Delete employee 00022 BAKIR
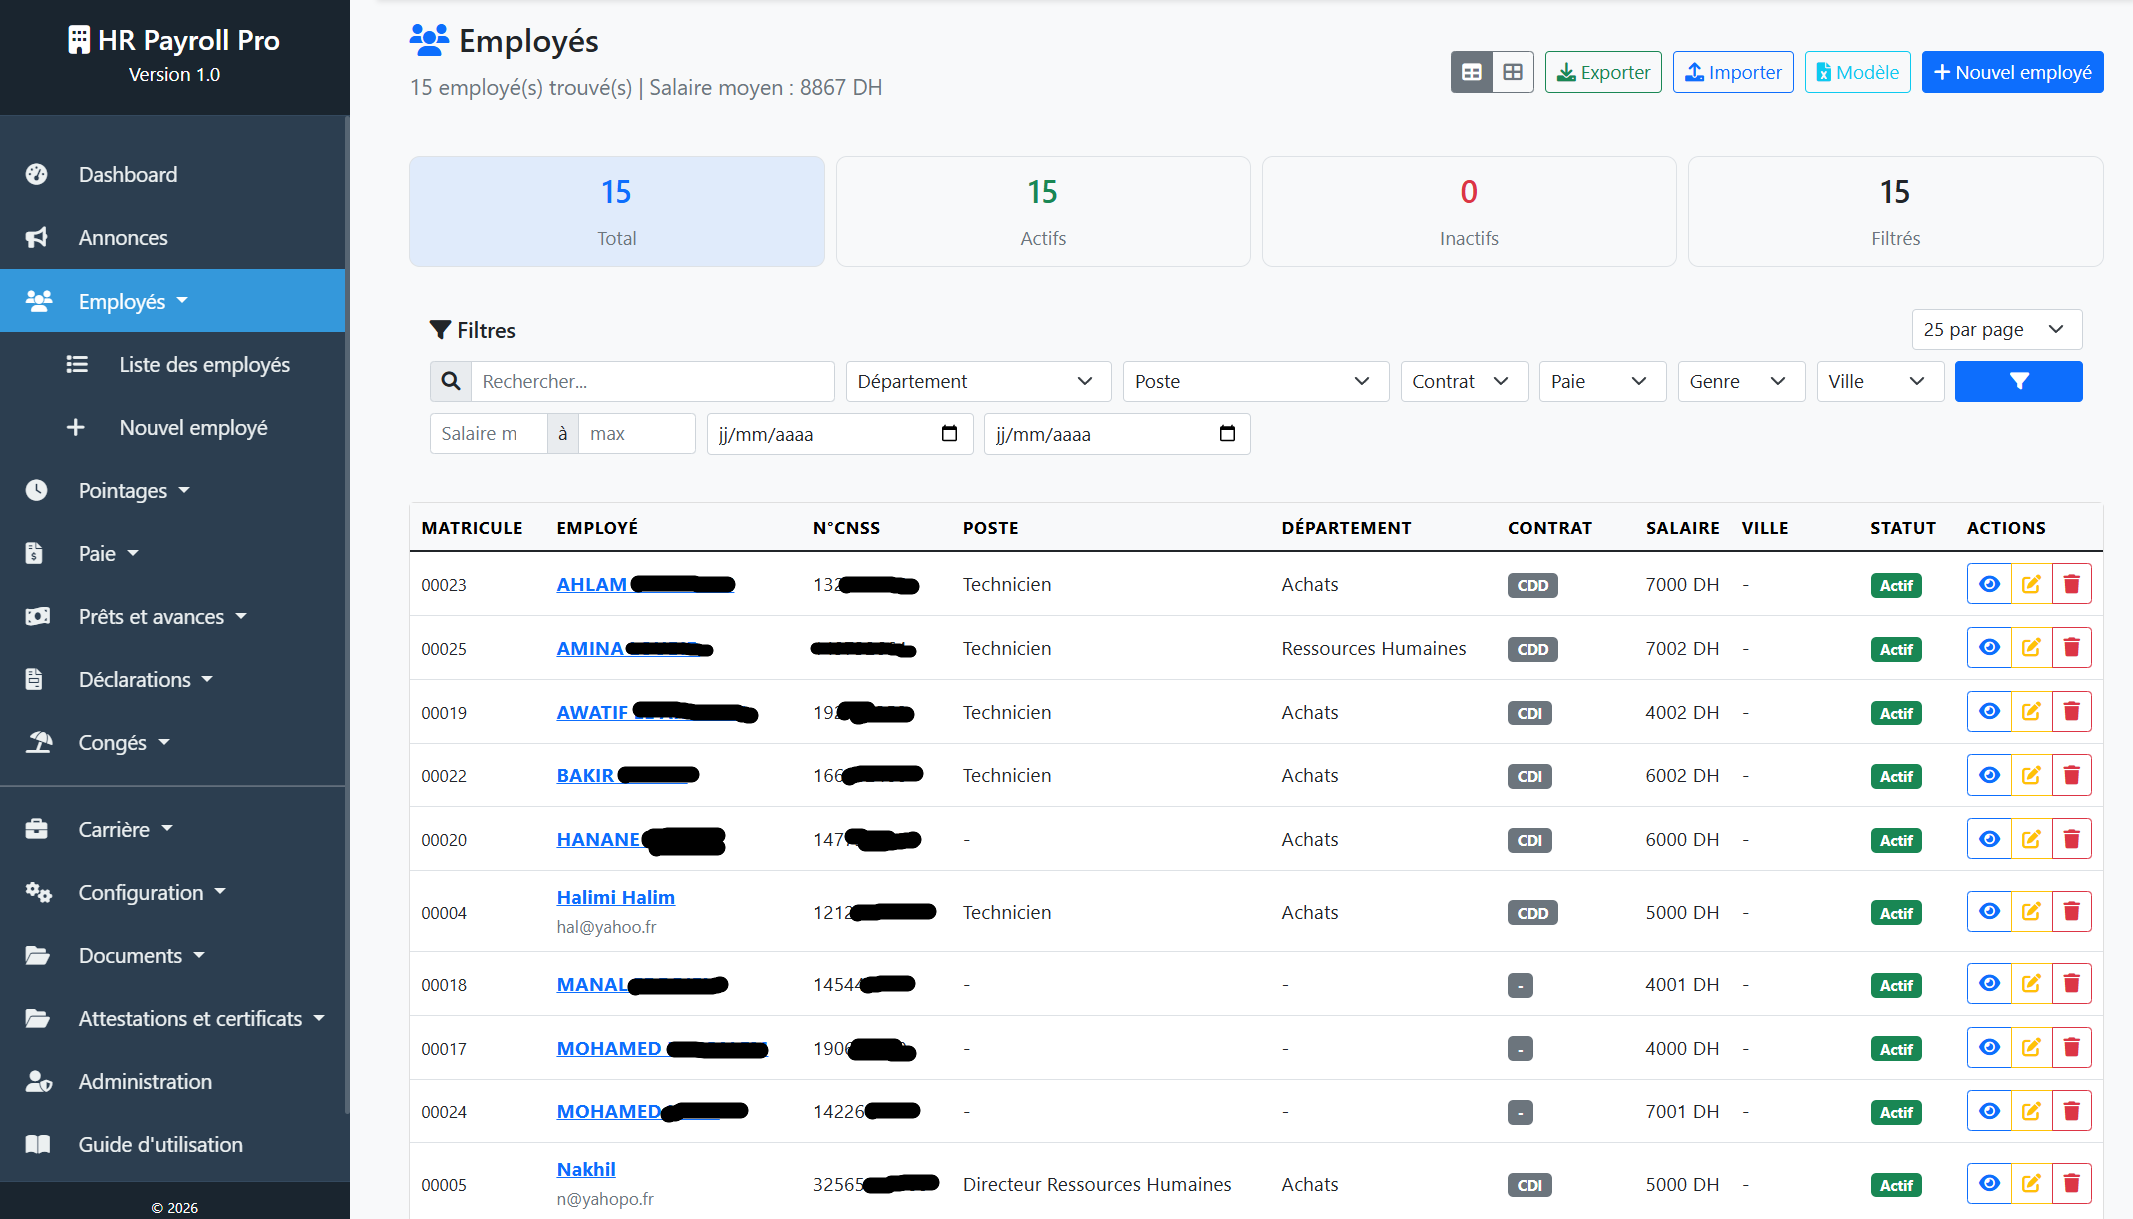Viewport: 2133px width, 1219px height. tap(2072, 775)
